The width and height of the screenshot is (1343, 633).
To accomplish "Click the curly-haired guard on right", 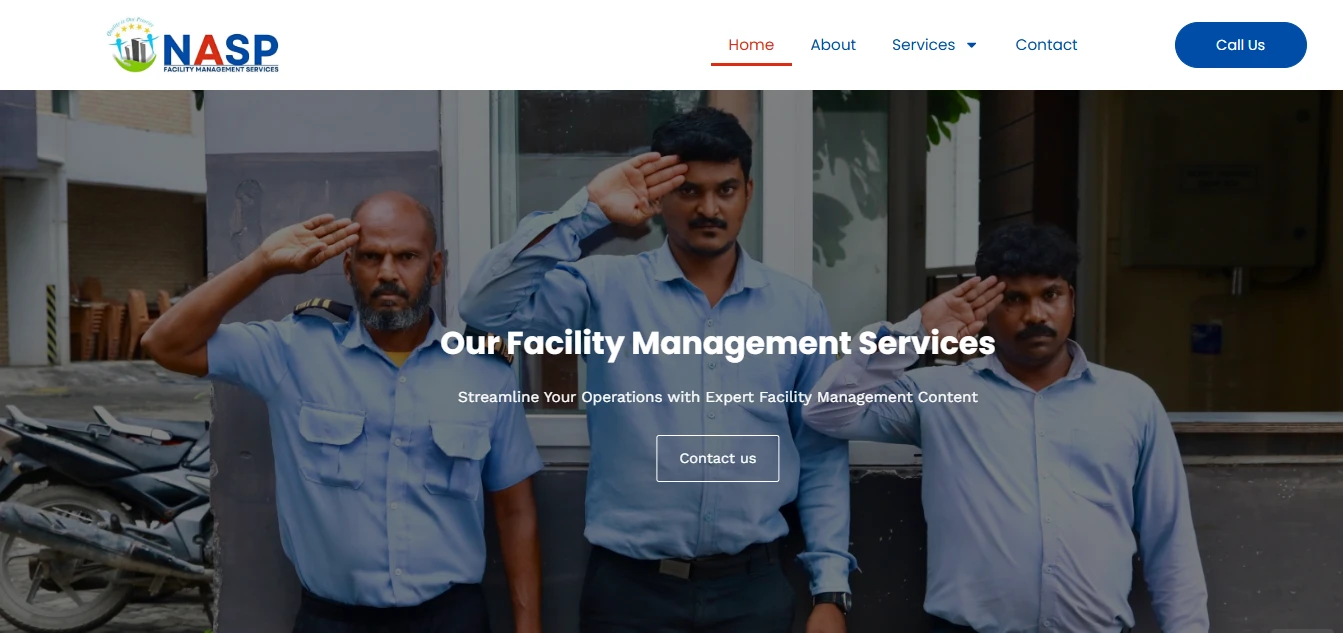I will coord(1030,430).
